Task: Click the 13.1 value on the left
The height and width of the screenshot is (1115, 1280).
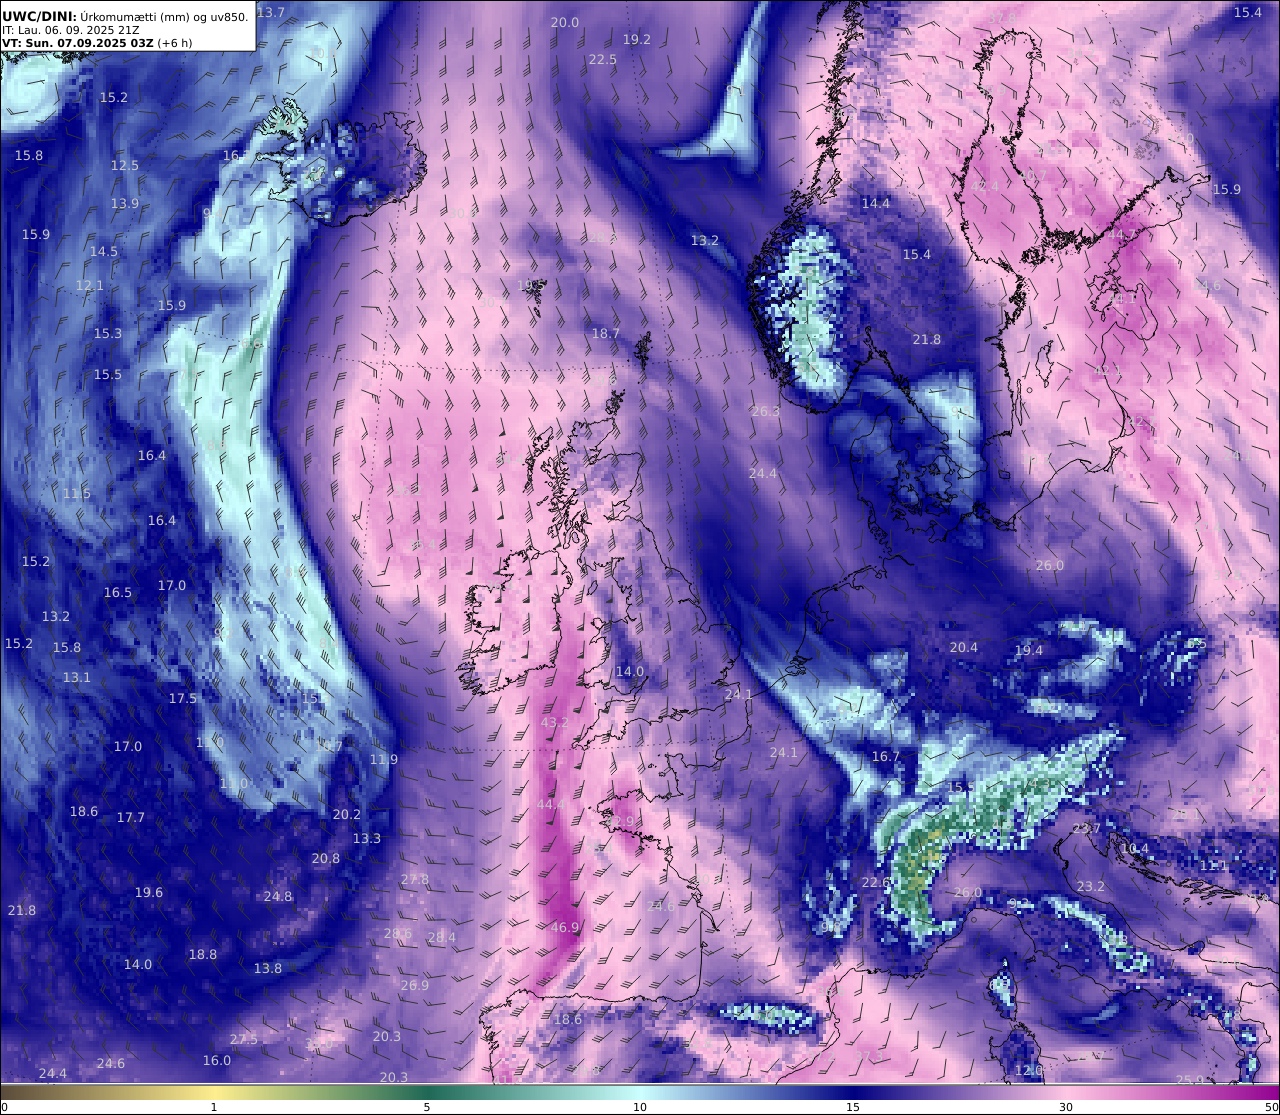Action: (x=77, y=677)
